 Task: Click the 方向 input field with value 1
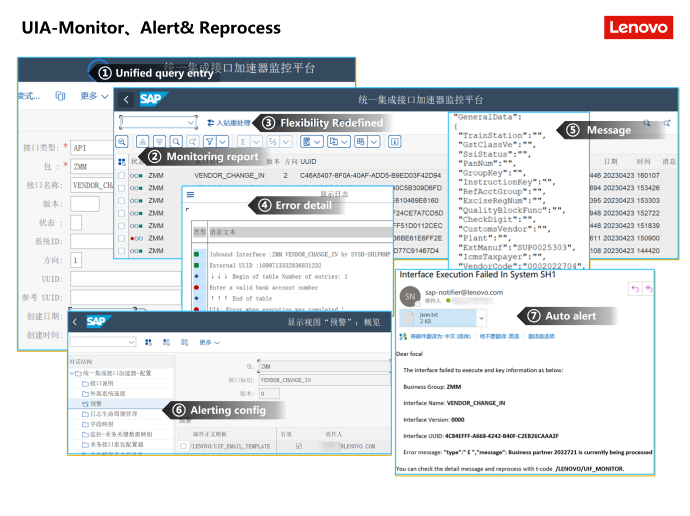[x=76, y=260]
